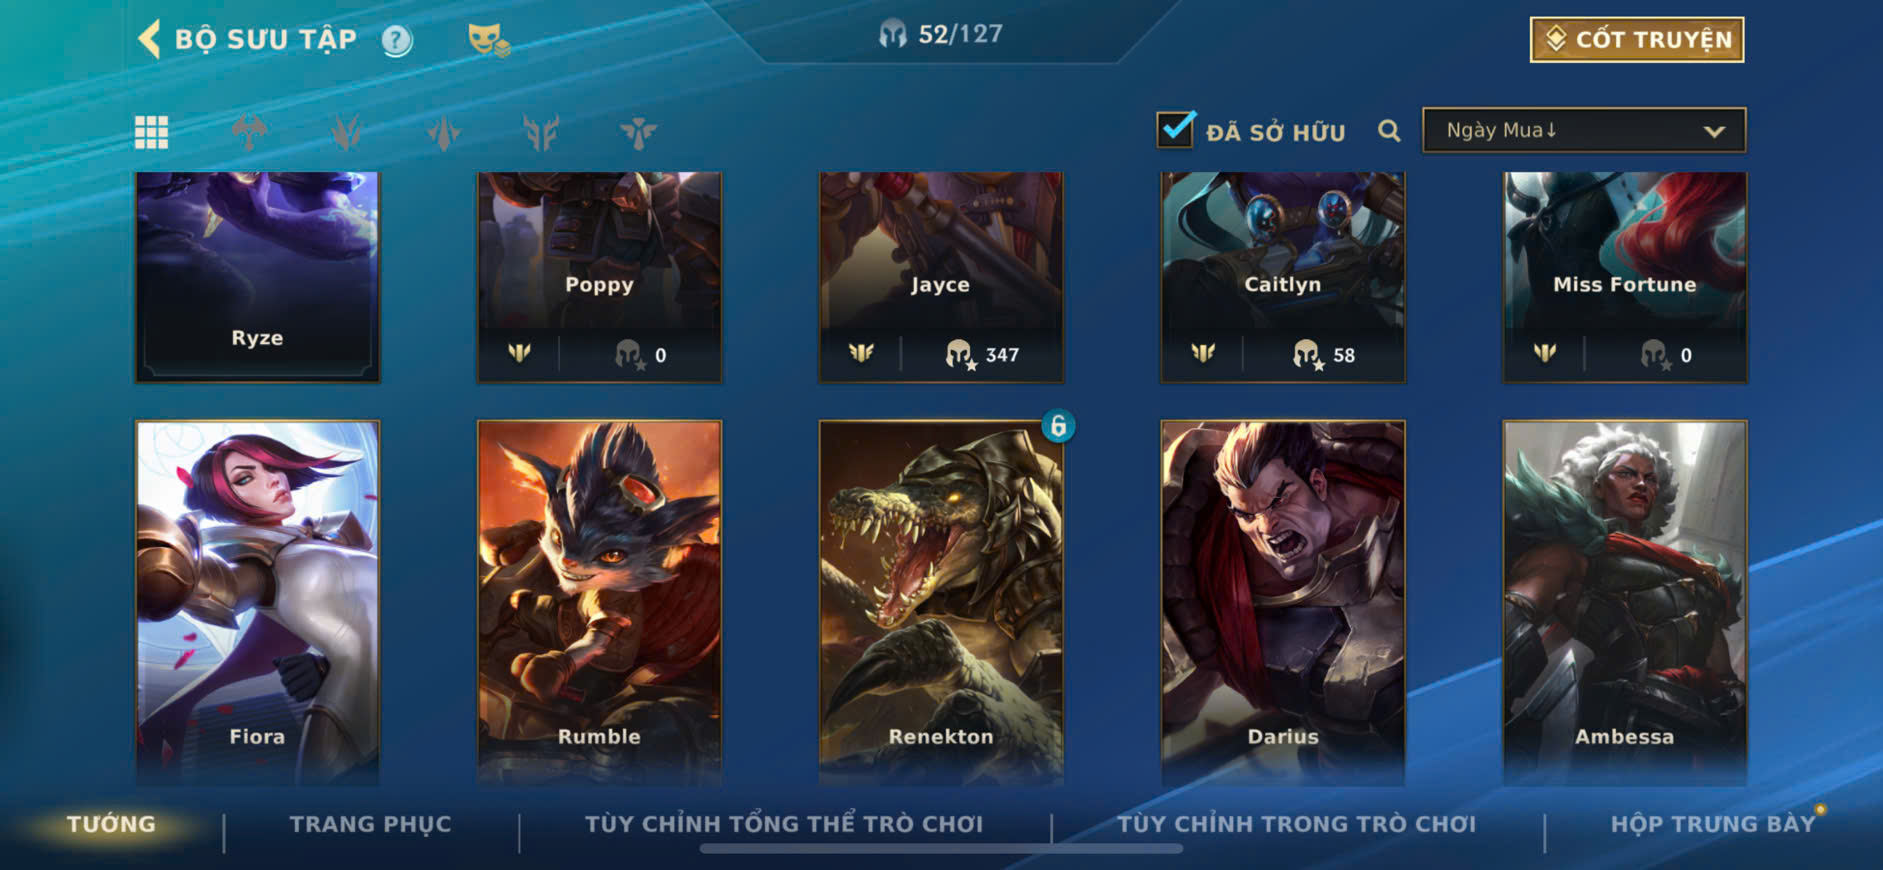
Task: Go back using the Bộ Sưu Tập arrow
Action: point(149,39)
